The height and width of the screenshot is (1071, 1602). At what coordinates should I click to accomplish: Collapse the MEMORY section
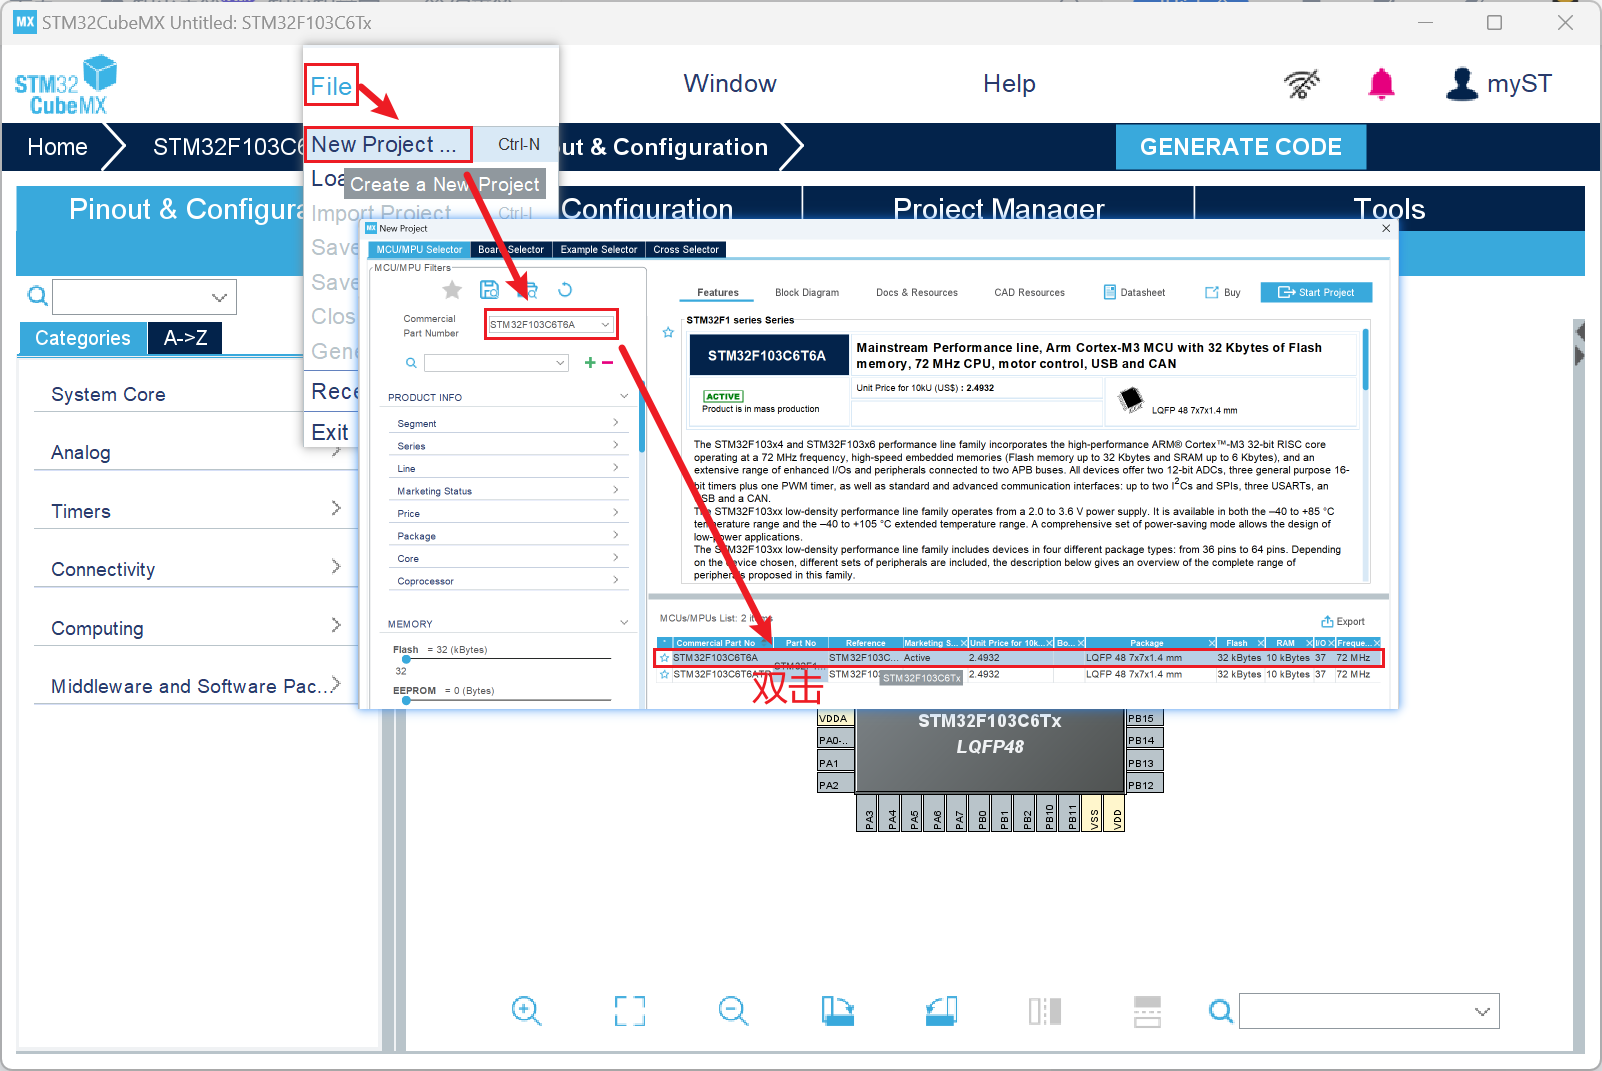click(x=624, y=623)
